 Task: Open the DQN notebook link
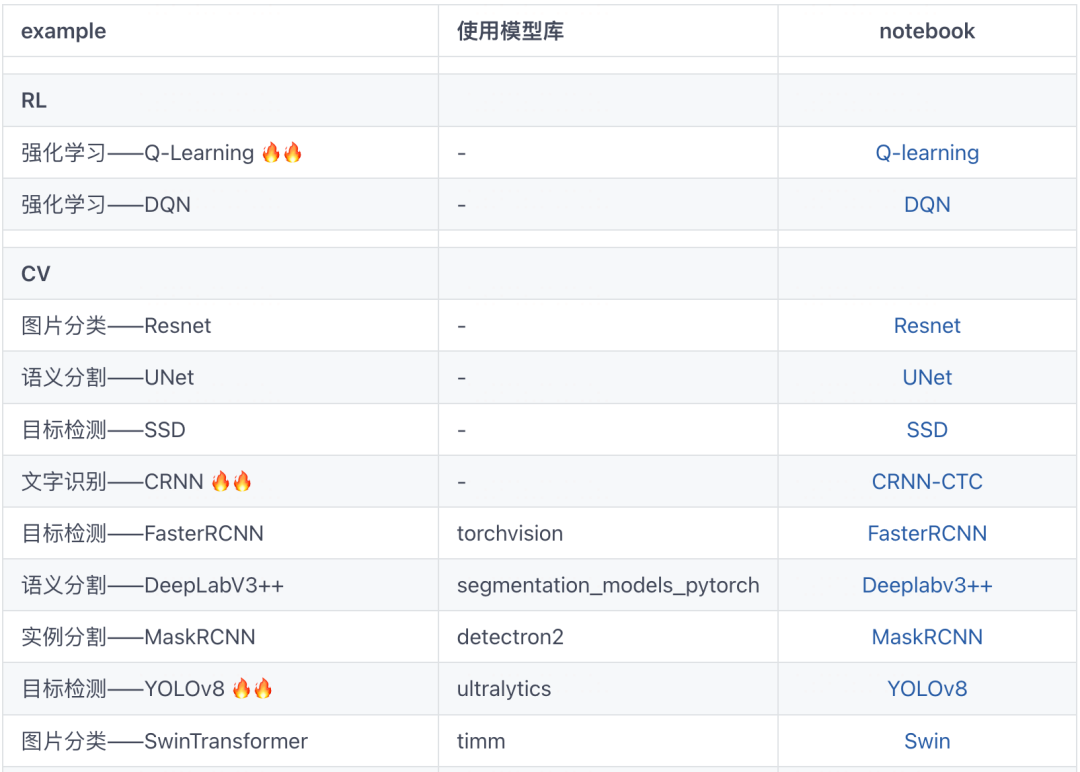tap(927, 205)
